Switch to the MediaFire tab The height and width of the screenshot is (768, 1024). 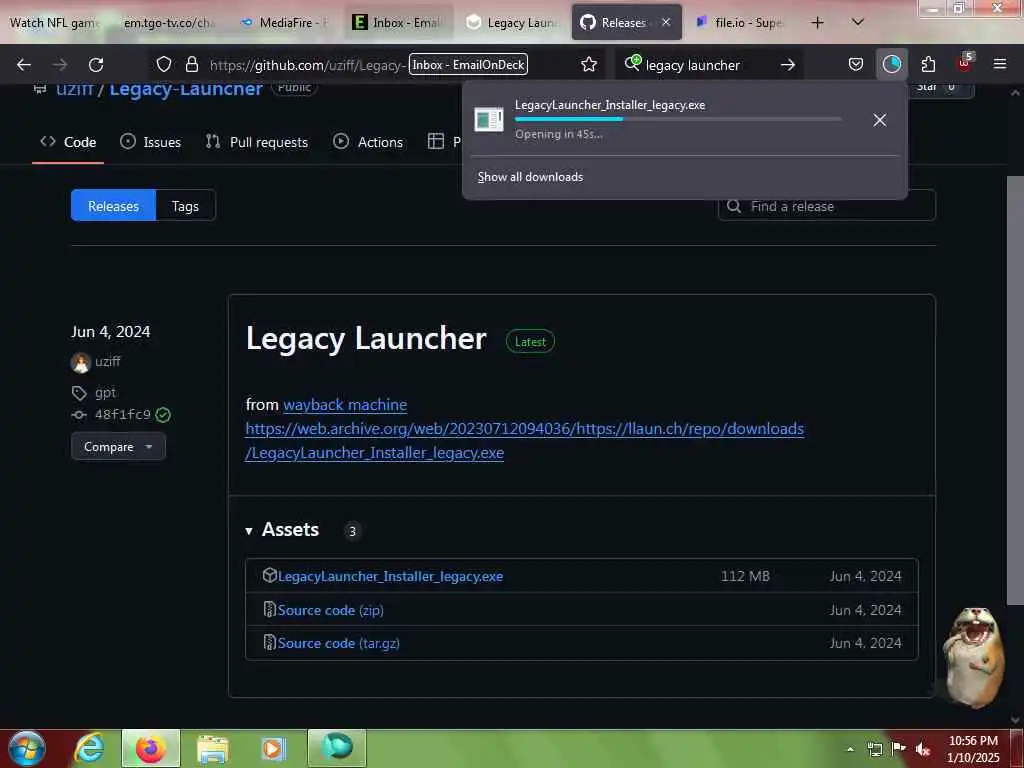(x=283, y=23)
